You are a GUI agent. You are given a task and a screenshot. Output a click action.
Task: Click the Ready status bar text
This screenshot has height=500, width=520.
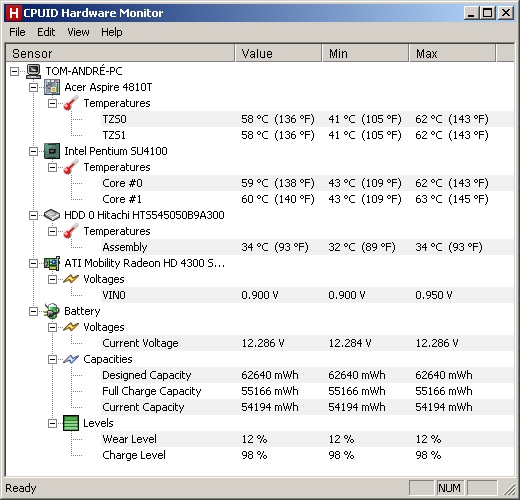tap(21, 488)
